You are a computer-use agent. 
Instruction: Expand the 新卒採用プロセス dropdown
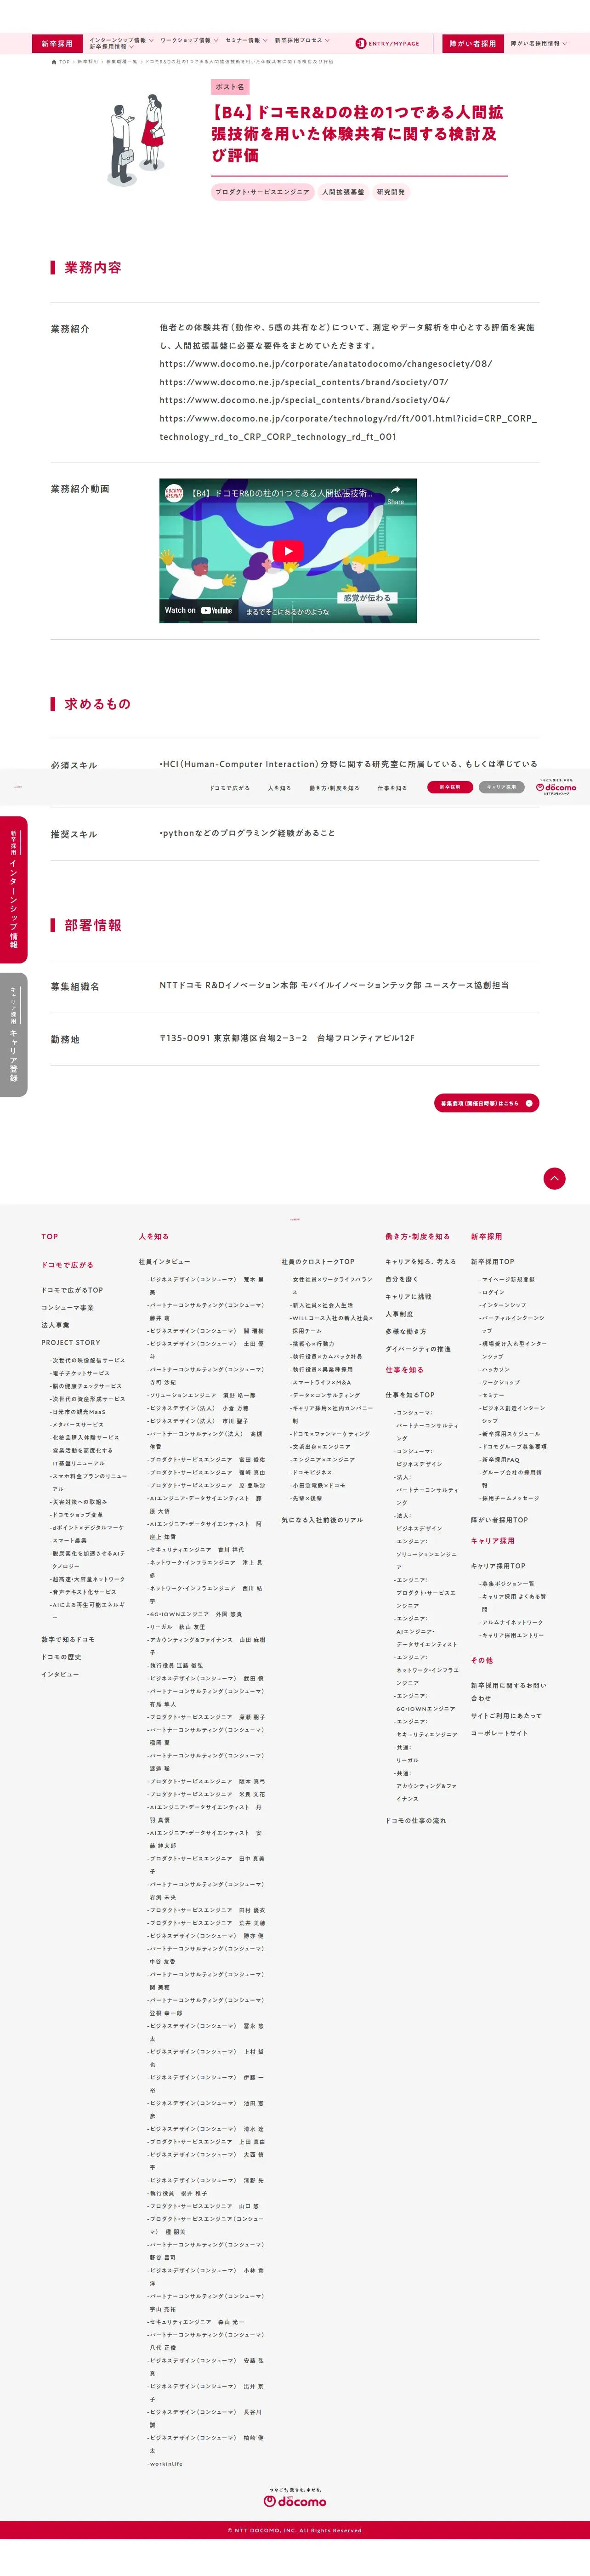click(302, 40)
